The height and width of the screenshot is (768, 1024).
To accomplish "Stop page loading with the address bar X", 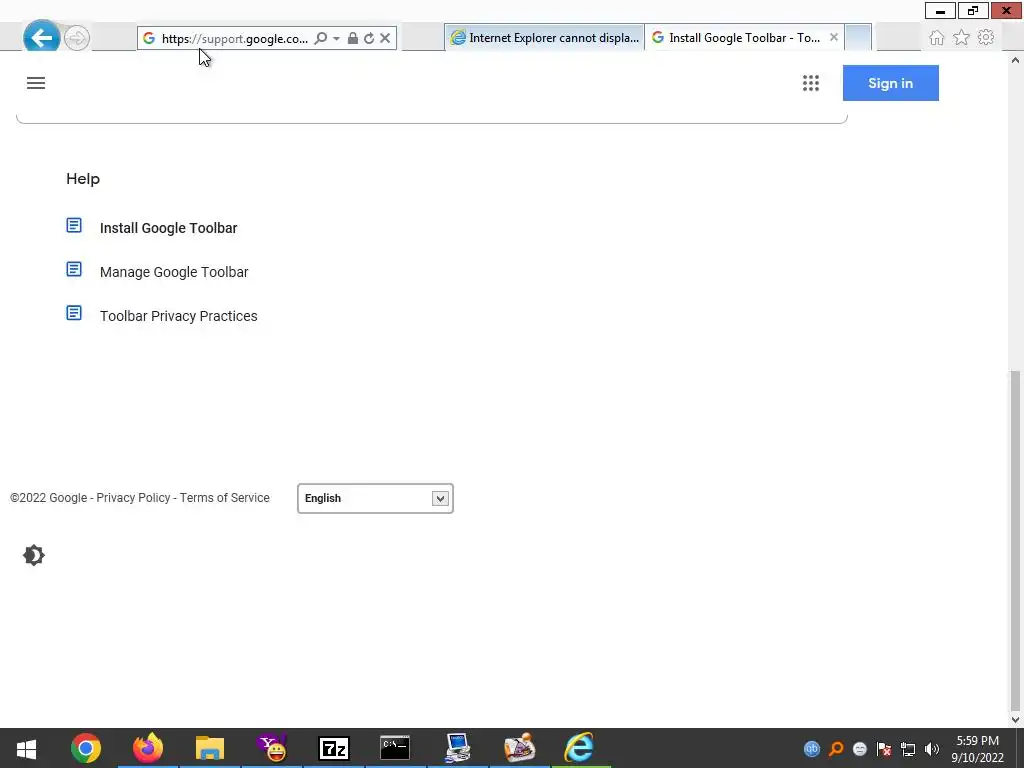I will (385, 39).
